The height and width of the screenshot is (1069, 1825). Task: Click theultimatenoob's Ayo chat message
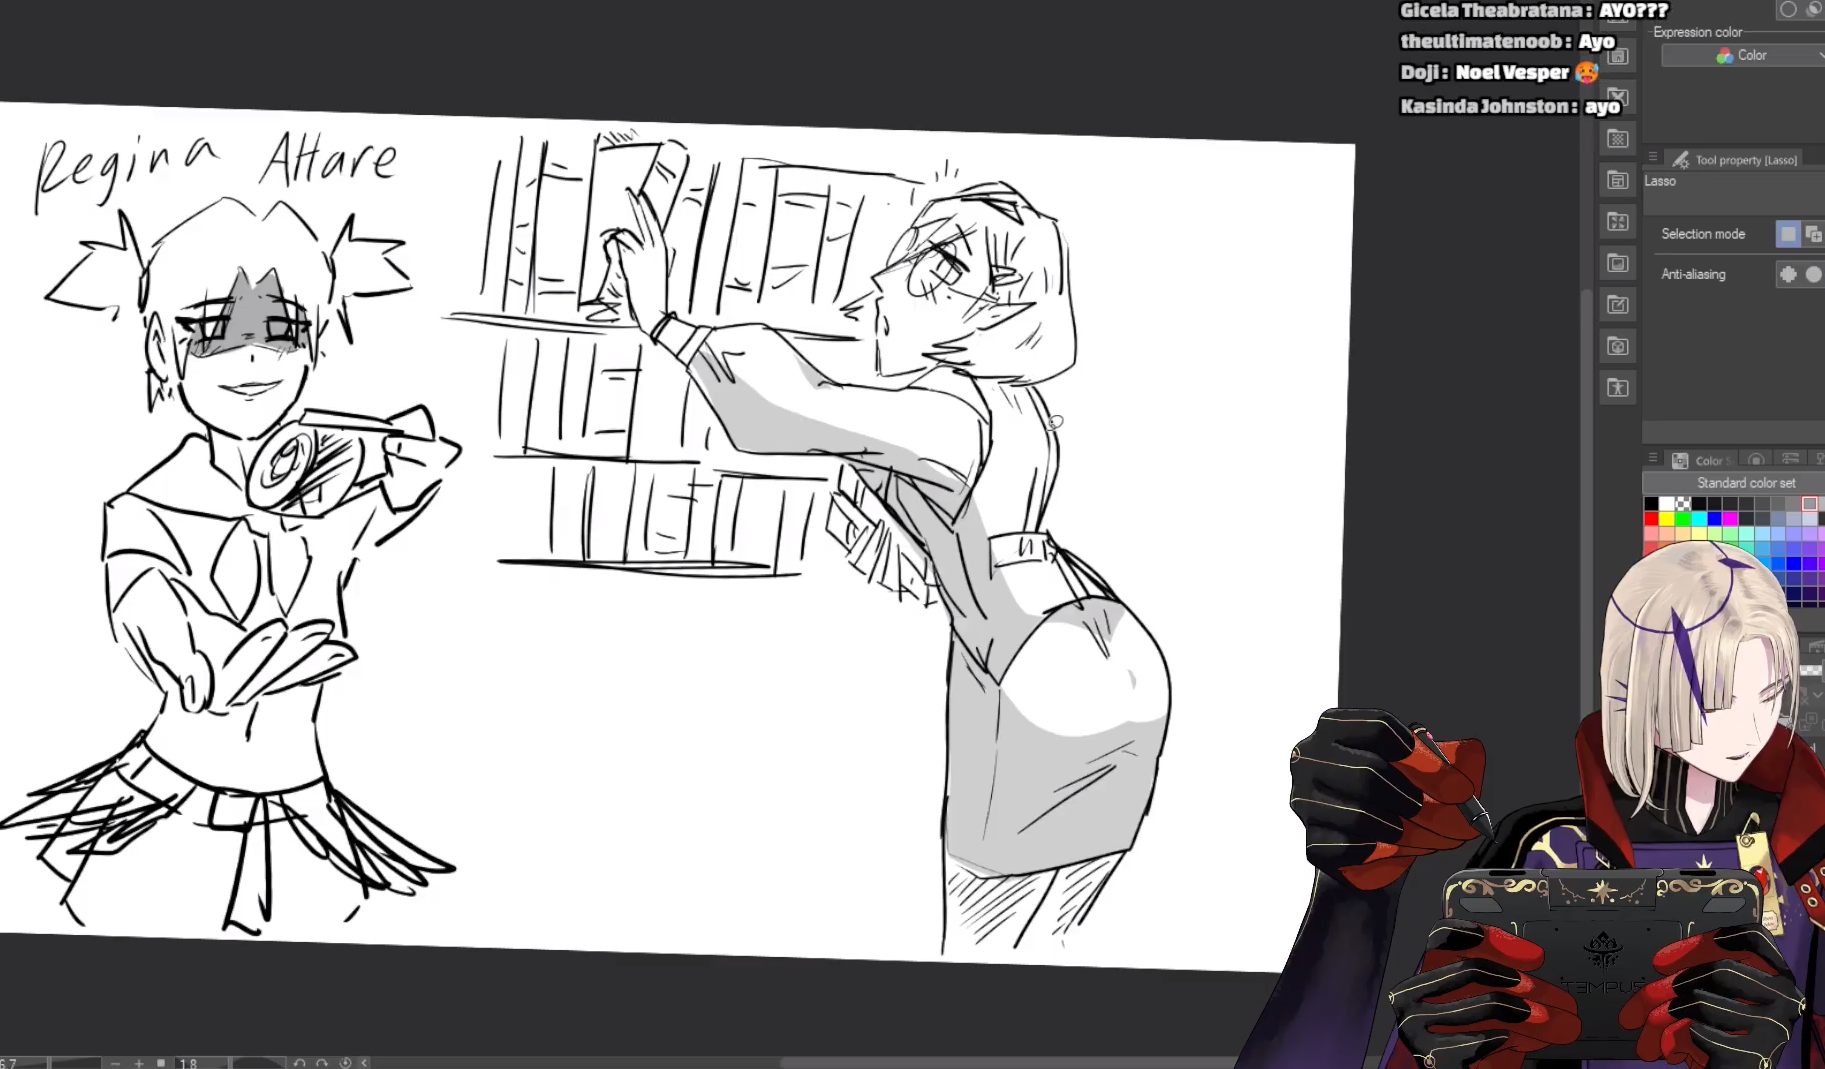(x=1507, y=41)
